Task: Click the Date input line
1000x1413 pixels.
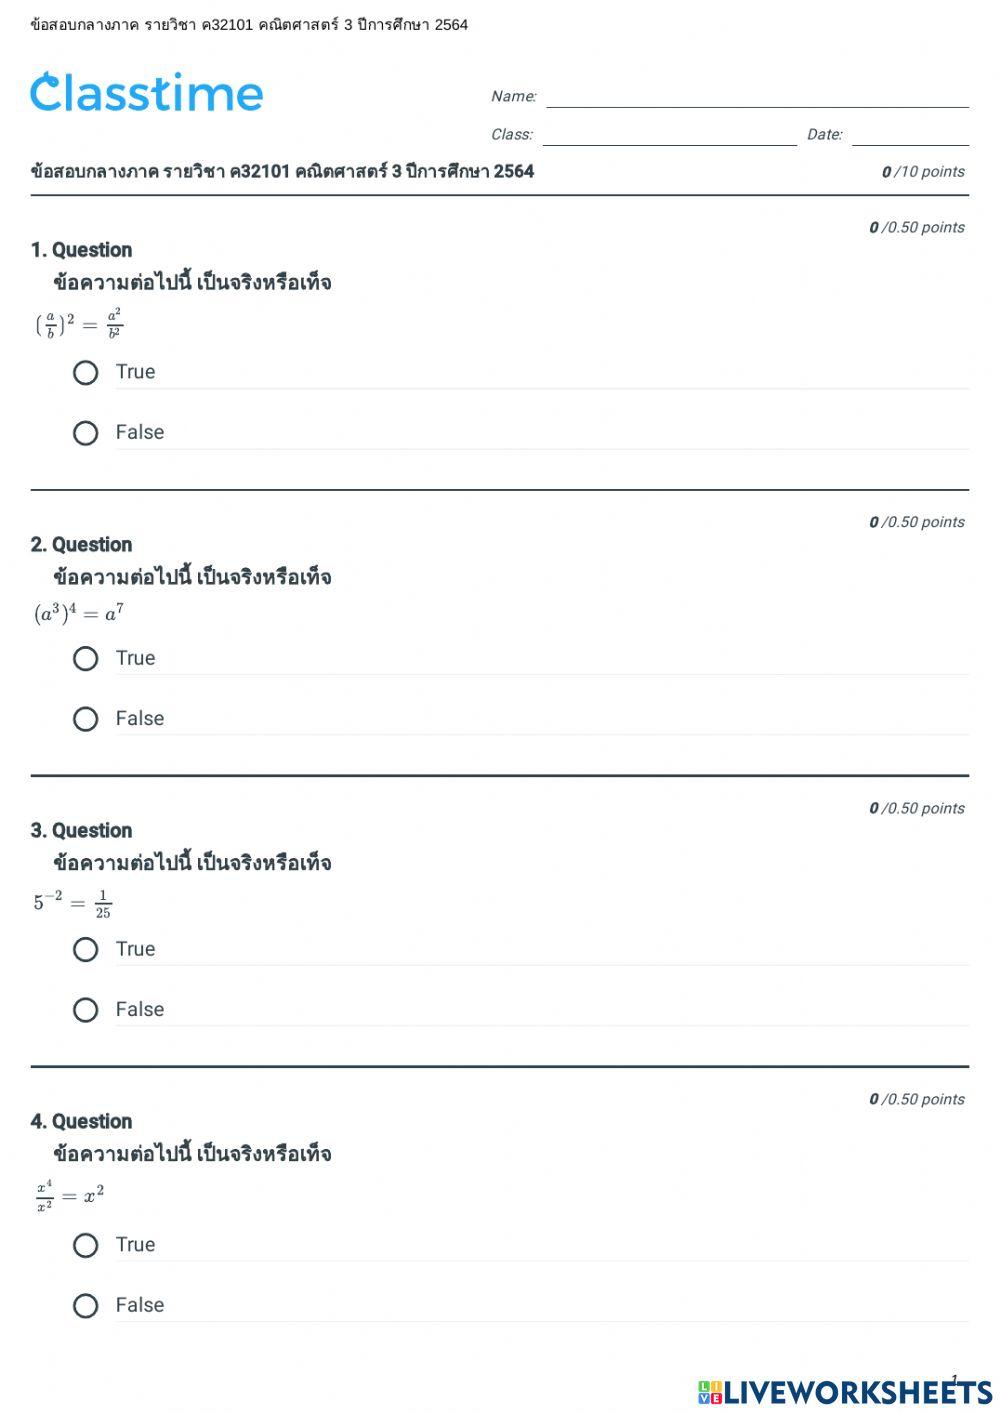Action: (910, 135)
